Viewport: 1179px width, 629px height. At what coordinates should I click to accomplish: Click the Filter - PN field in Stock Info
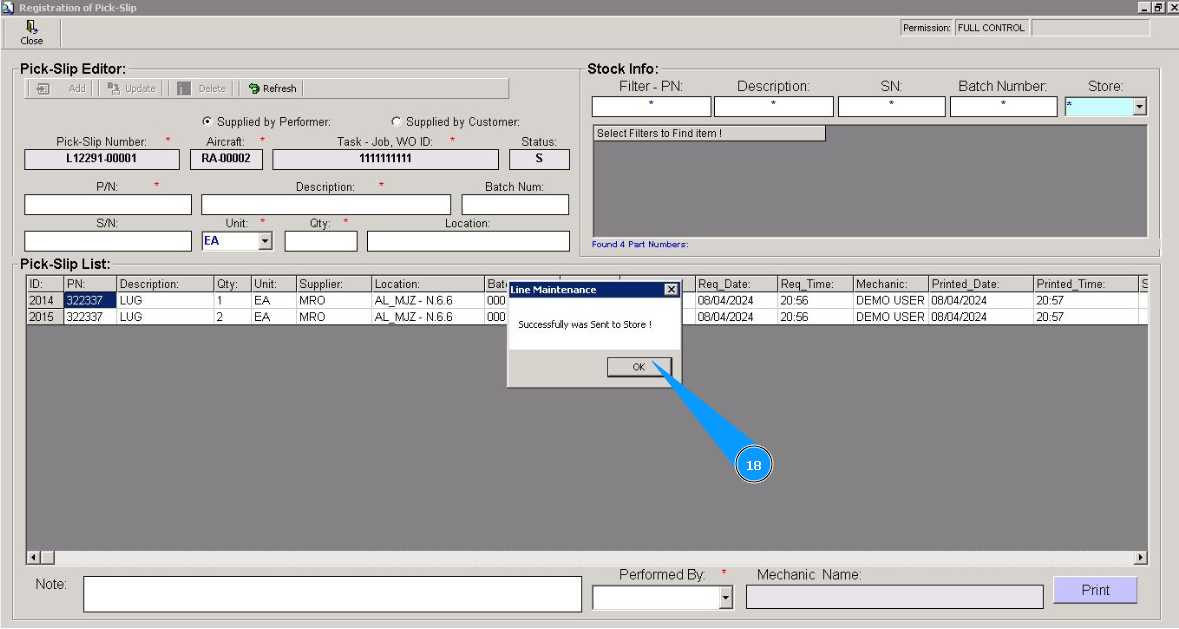click(x=651, y=107)
